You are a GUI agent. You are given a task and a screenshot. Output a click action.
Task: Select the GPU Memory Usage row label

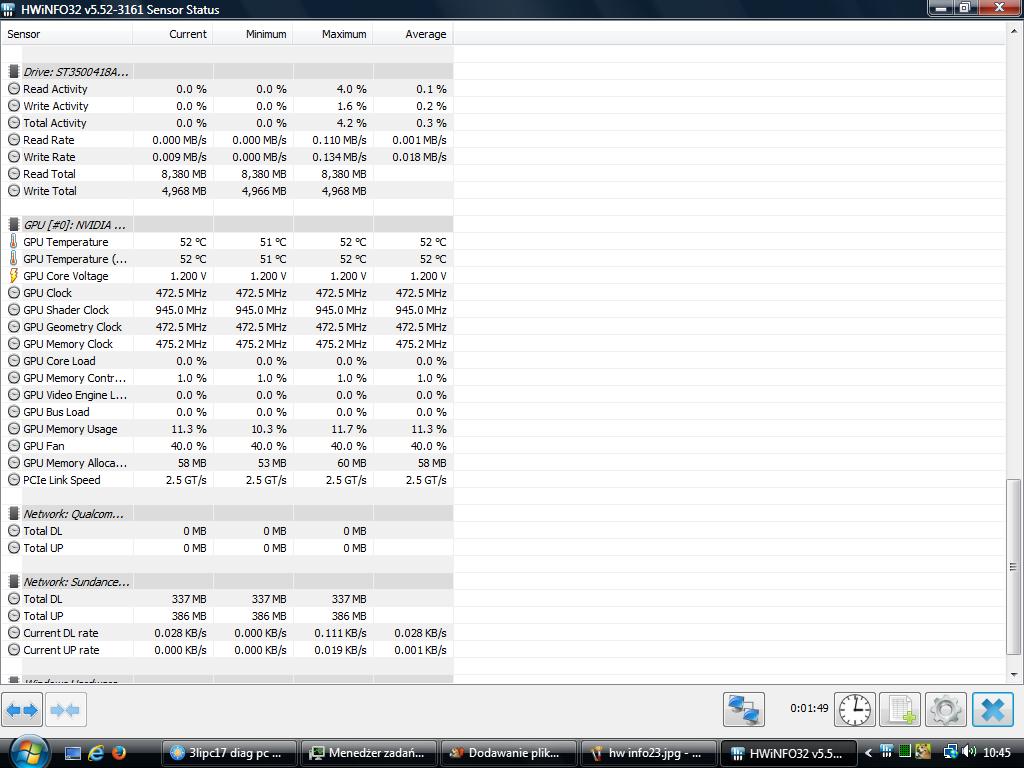71,428
